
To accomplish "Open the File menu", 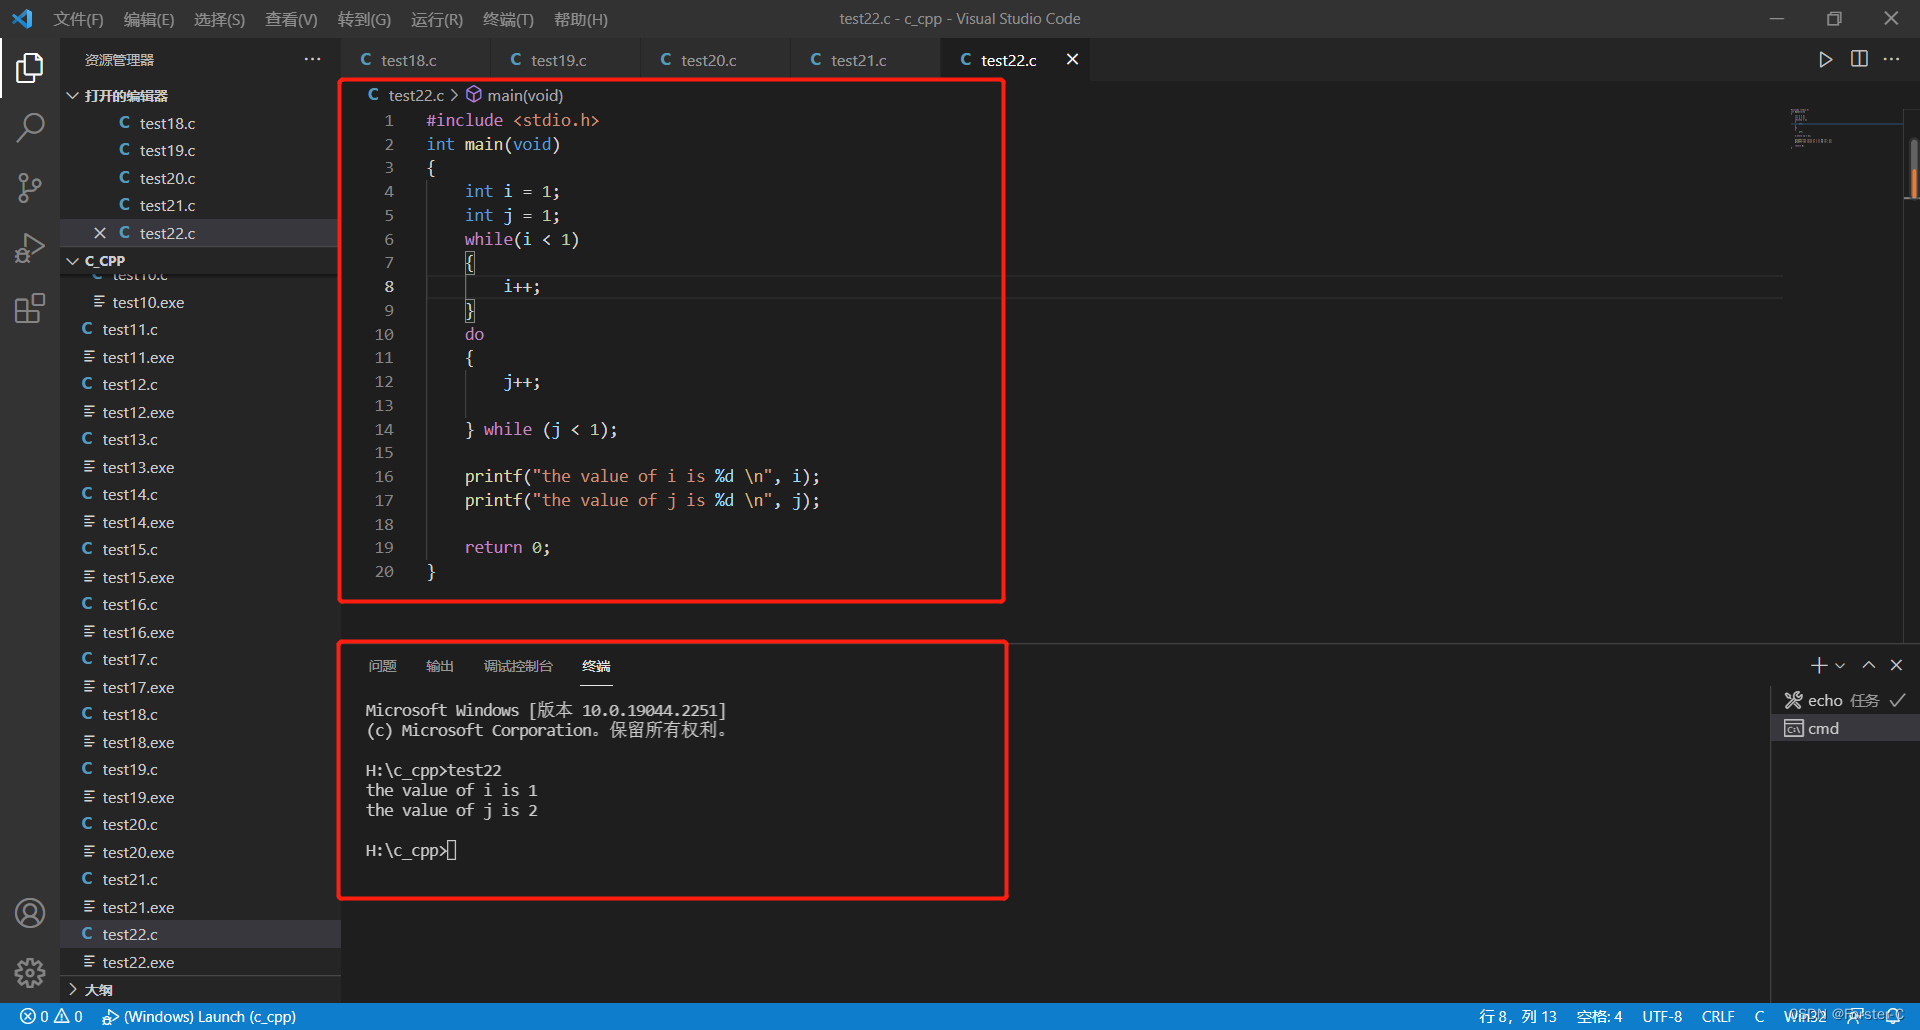I will [x=78, y=19].
